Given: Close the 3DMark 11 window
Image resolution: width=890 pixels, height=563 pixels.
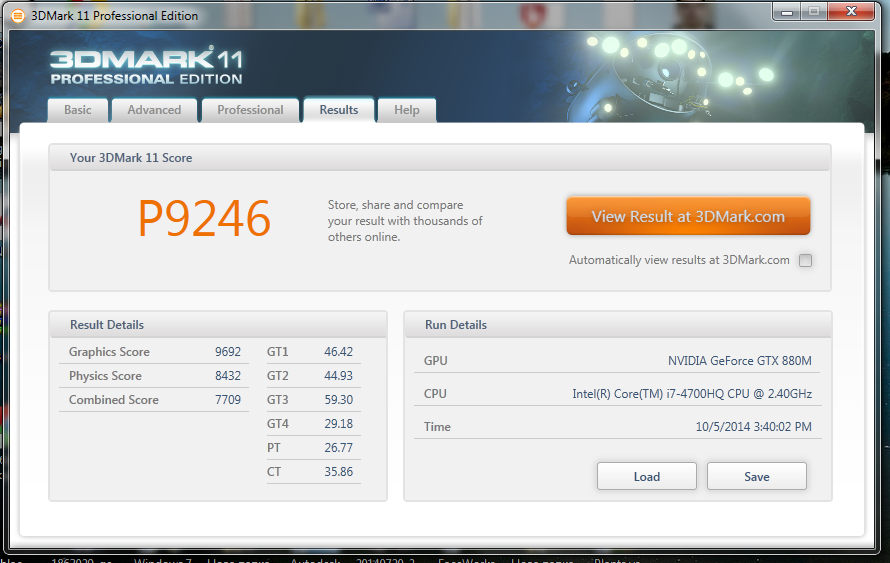Looking at the screenshot, I should point(851,11).
